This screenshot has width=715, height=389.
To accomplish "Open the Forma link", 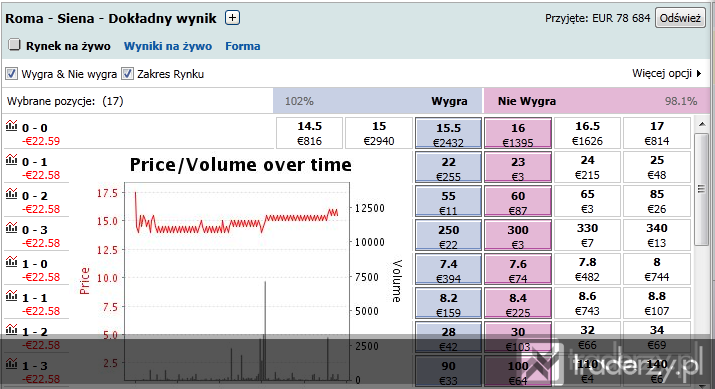I will tap(243, 46).
